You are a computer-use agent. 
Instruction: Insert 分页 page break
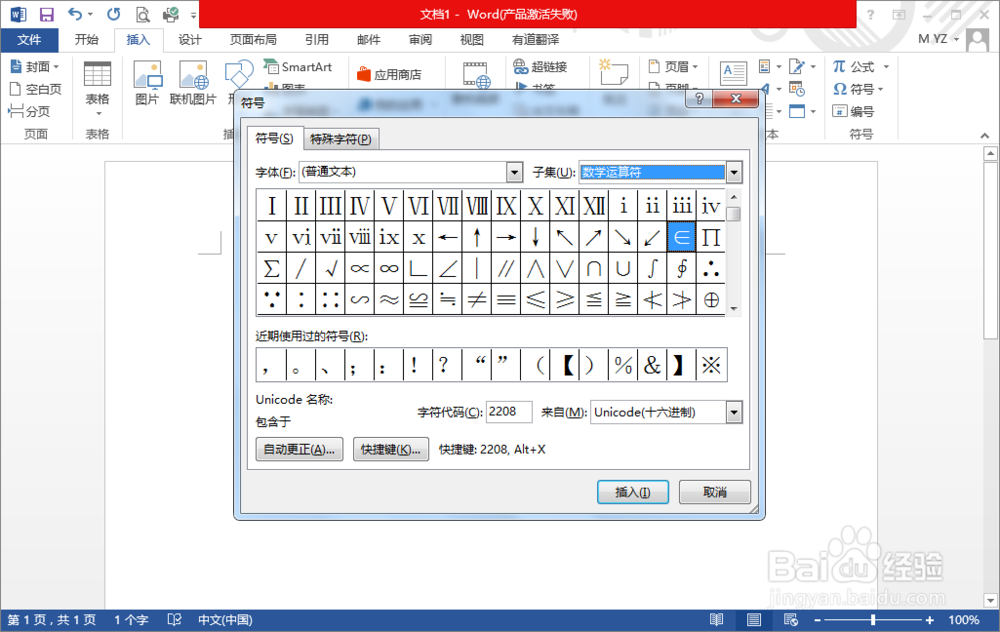29,111
